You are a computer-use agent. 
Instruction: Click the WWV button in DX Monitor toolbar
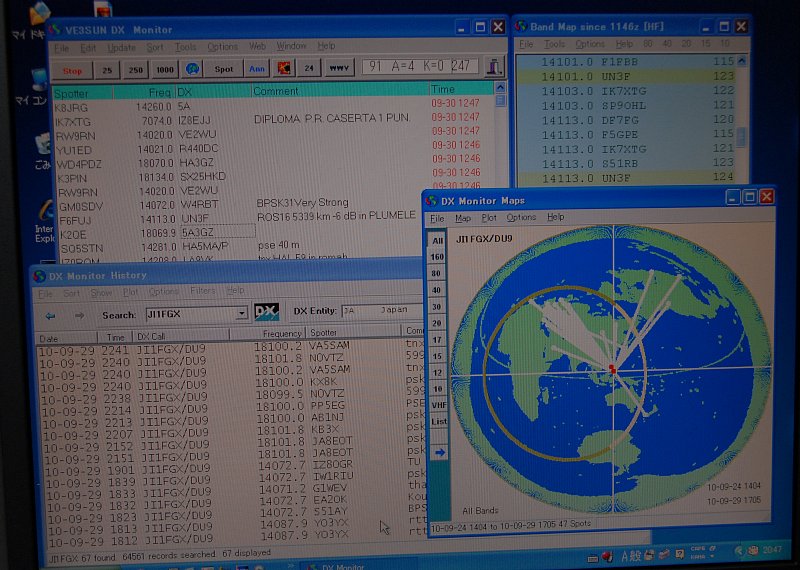click(339, 67)
